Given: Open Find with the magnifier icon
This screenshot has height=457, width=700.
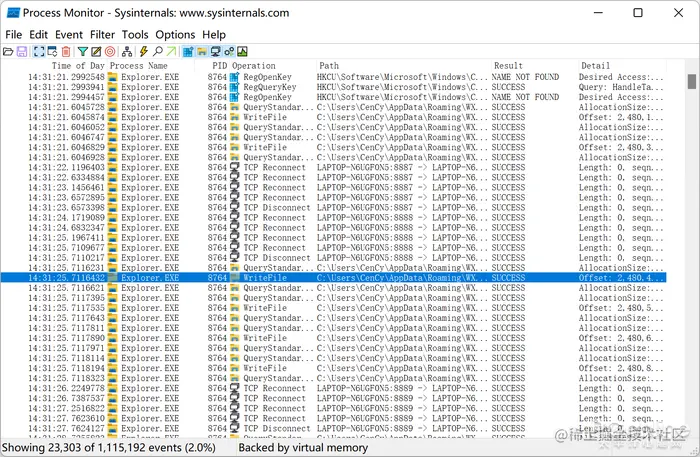Looking at the screenshot, I should pos(158,52).
